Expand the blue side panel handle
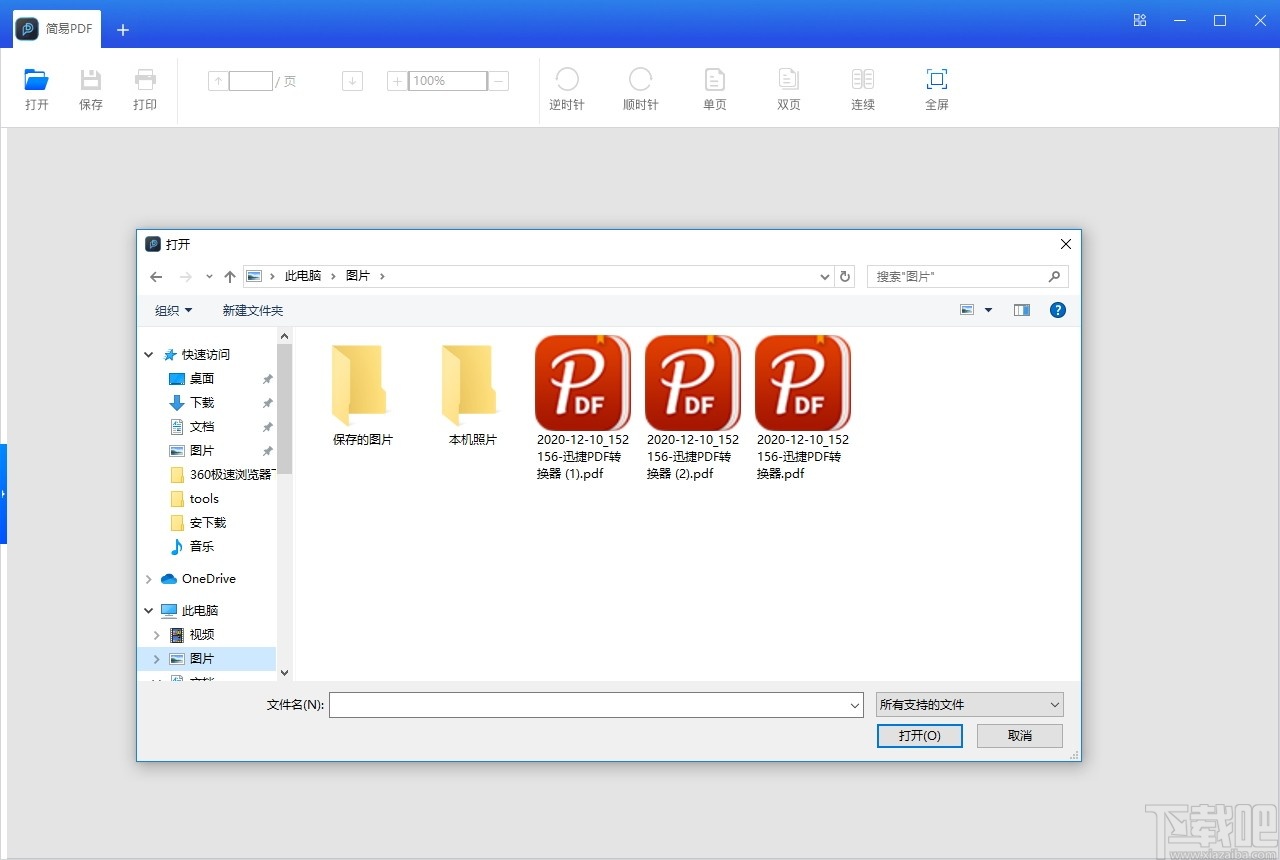 [x=4, y=494]
